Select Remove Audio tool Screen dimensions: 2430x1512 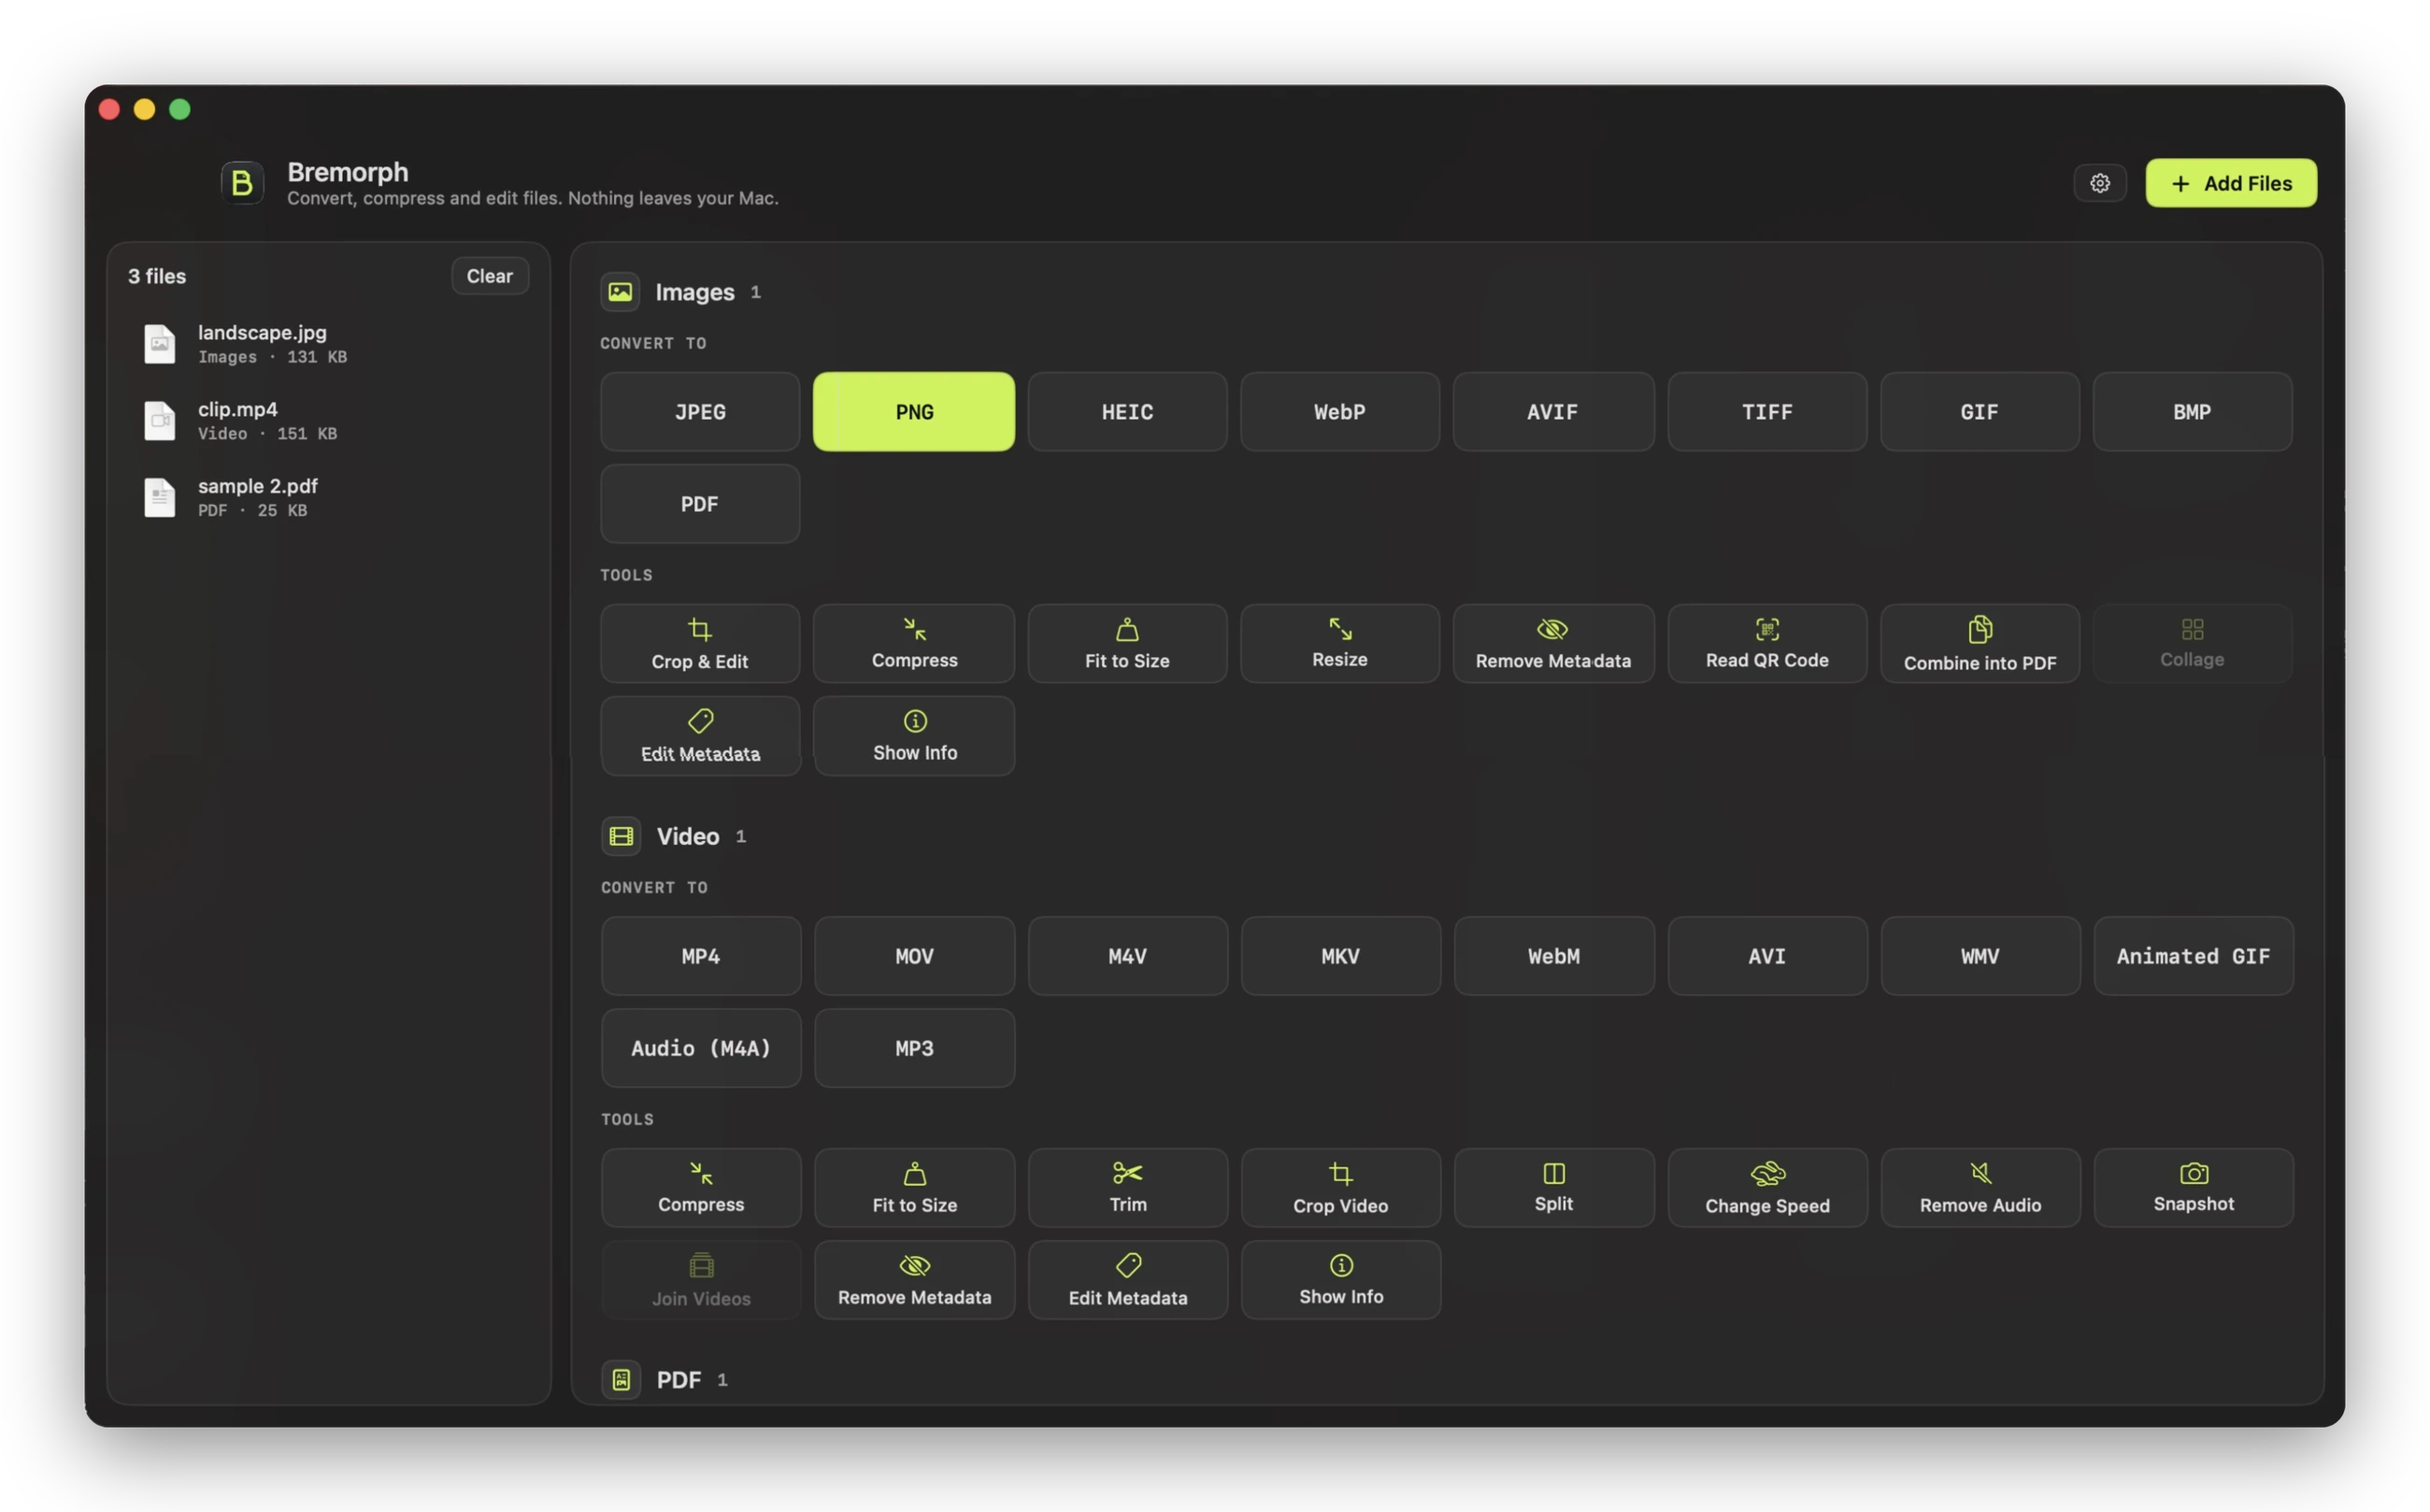[1980, 1187]
